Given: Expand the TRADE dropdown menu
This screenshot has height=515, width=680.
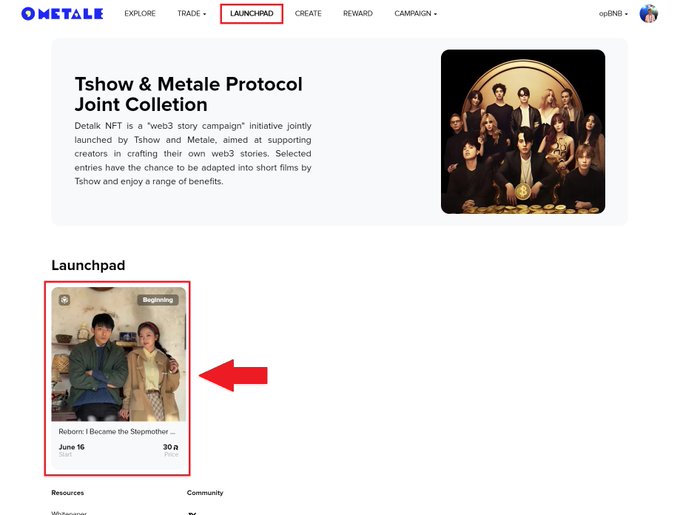Looking at the screenshot, I should pyautogui.click(x=192, y=13).
